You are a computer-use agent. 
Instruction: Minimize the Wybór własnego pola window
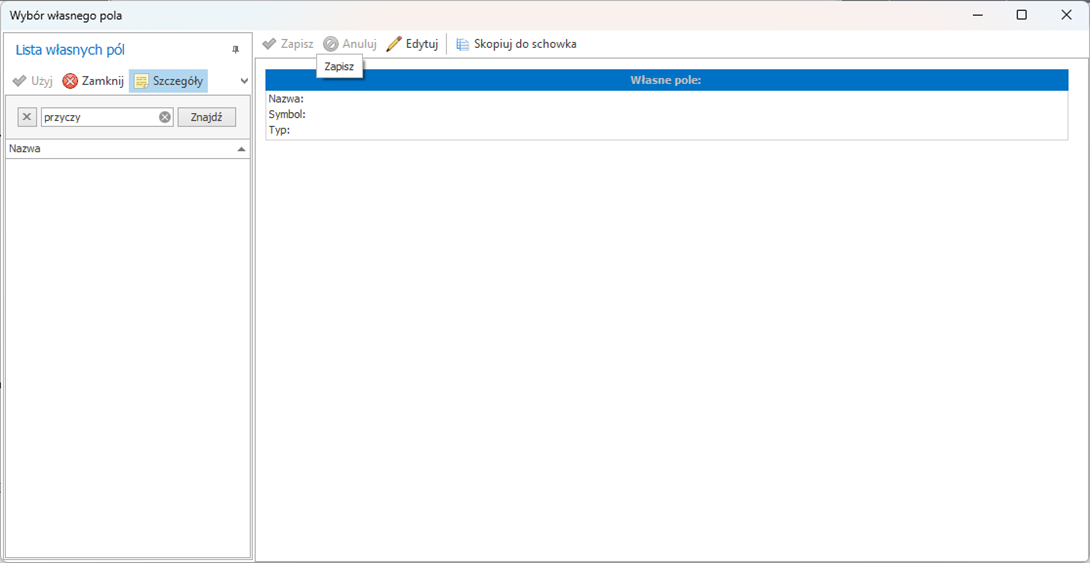pyautogui.click(x=976, y=15)
